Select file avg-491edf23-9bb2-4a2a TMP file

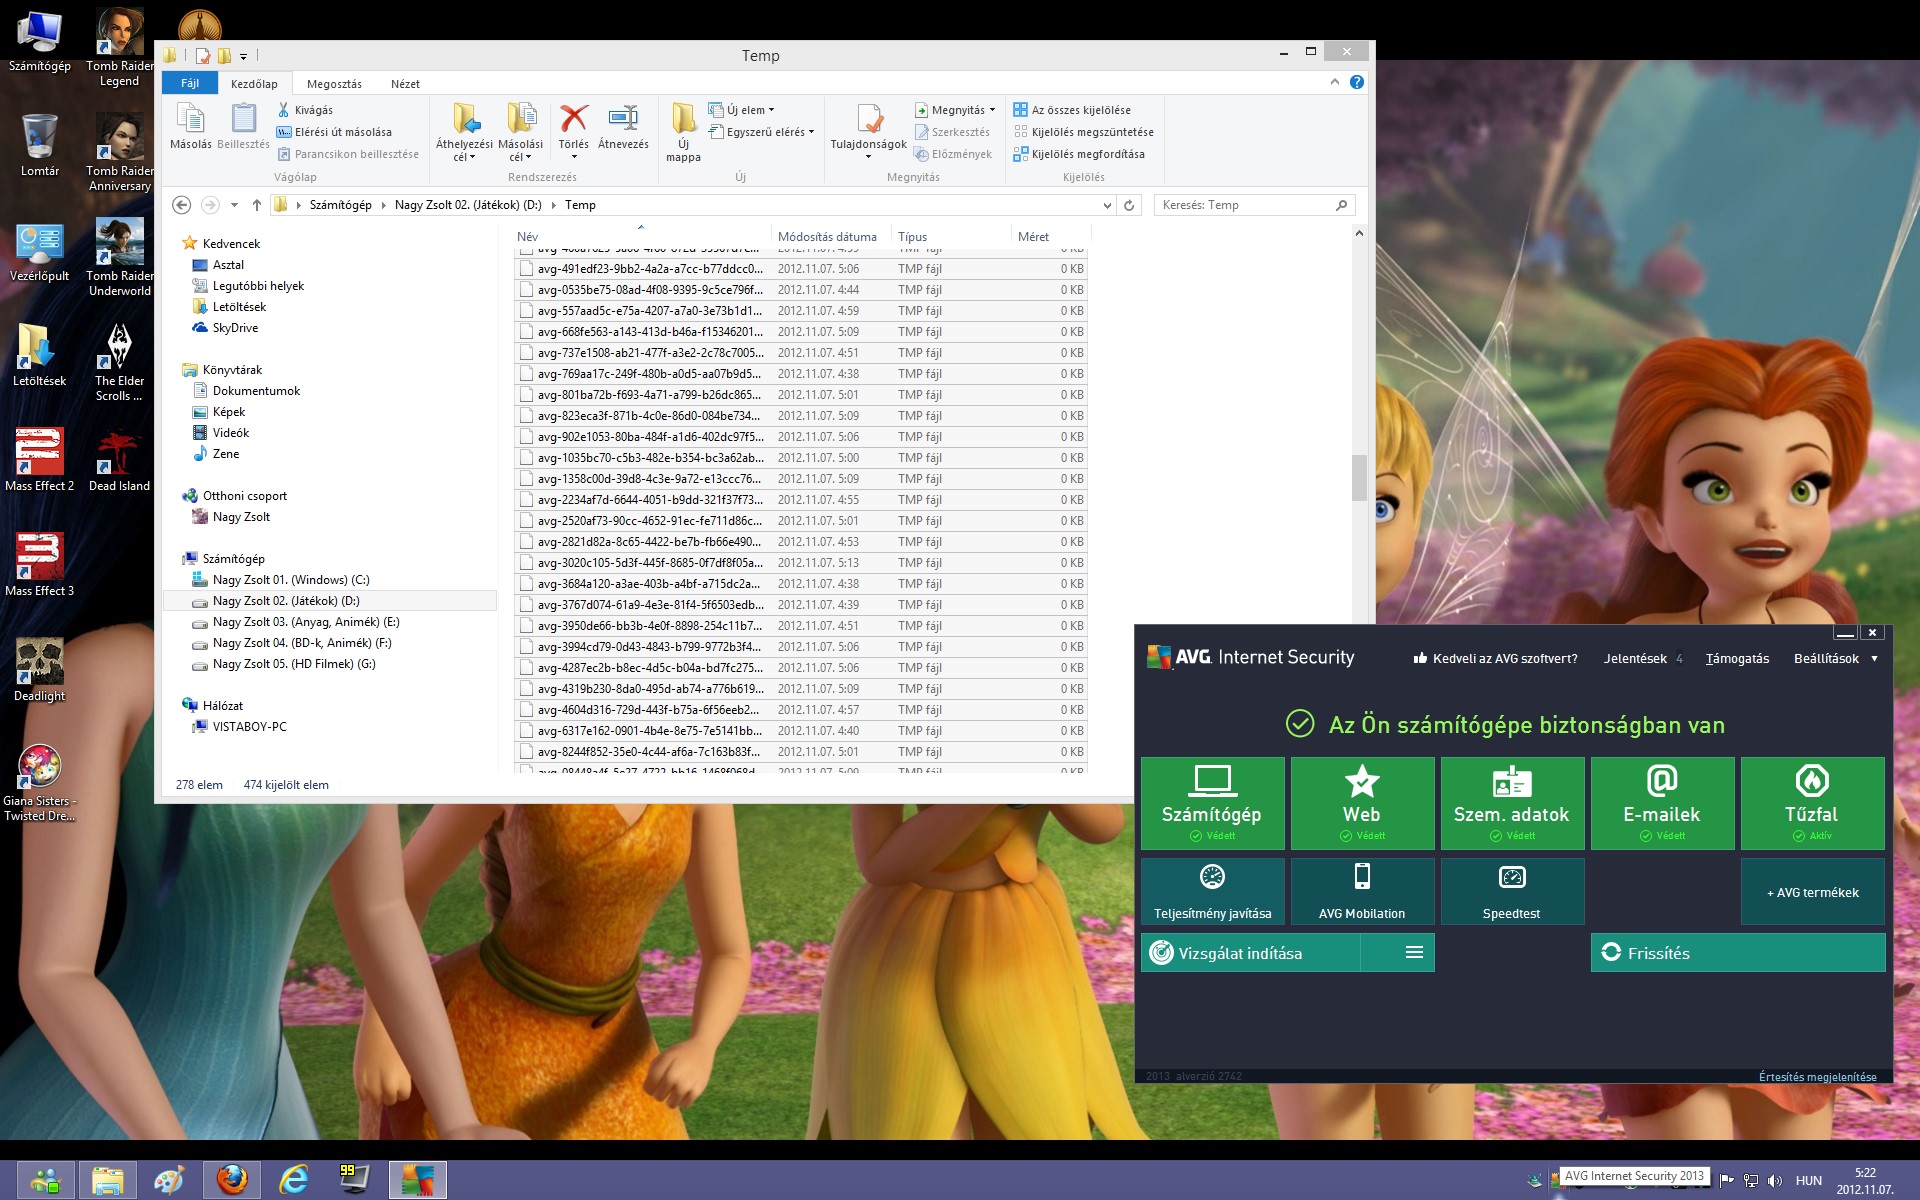[801, 269]
